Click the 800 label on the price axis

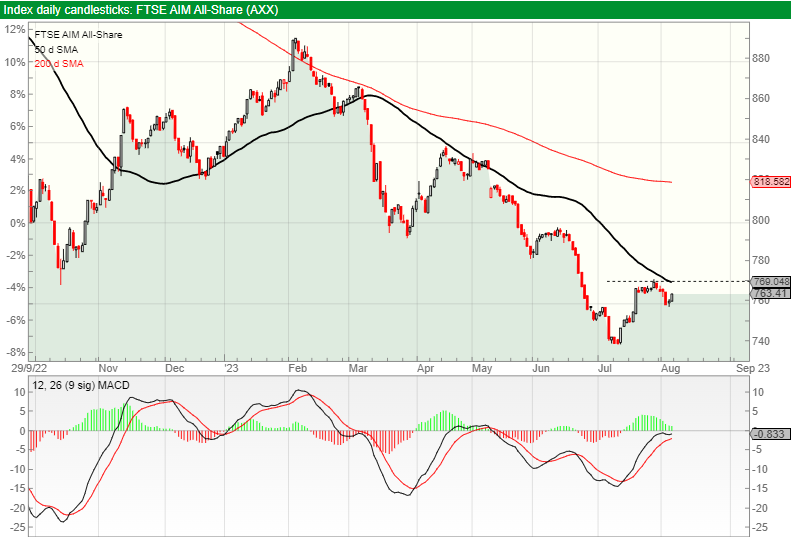[x=760, y=221]
